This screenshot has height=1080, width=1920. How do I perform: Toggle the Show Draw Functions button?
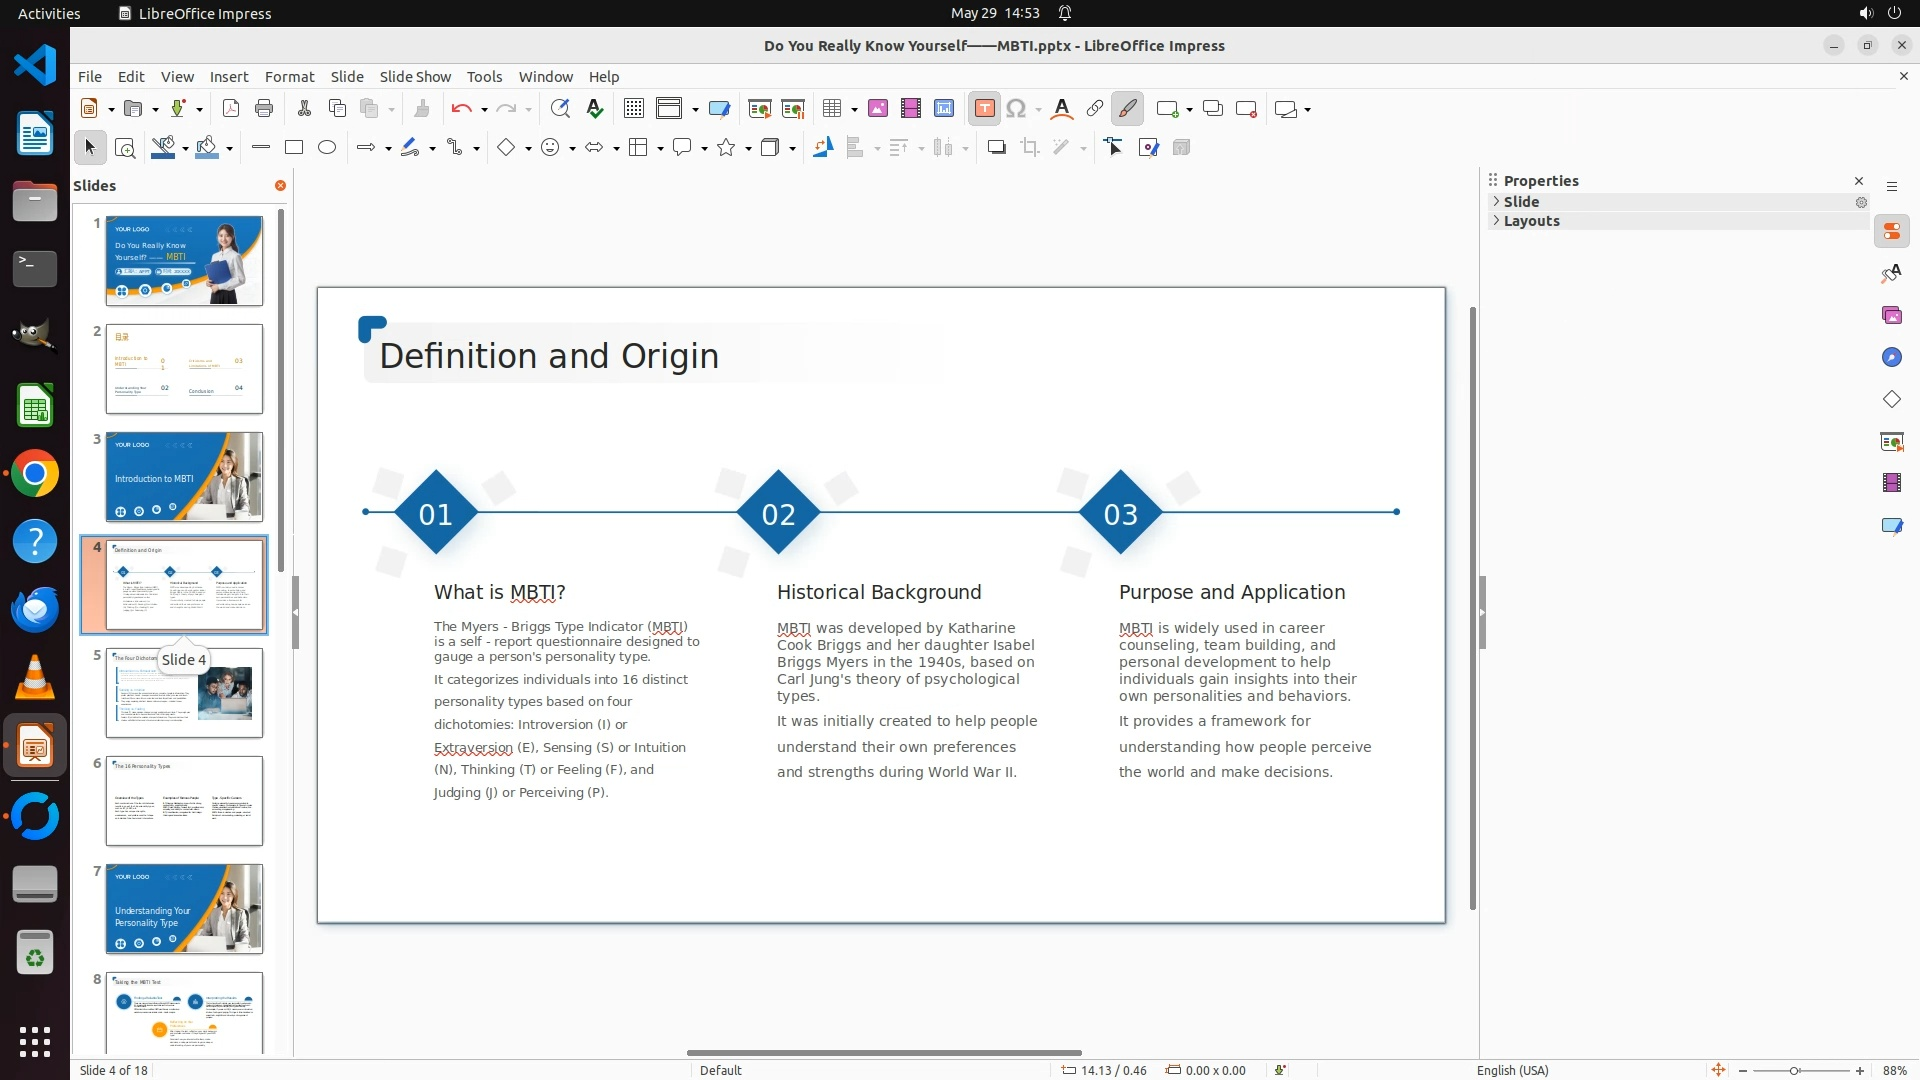(1127, 109)
